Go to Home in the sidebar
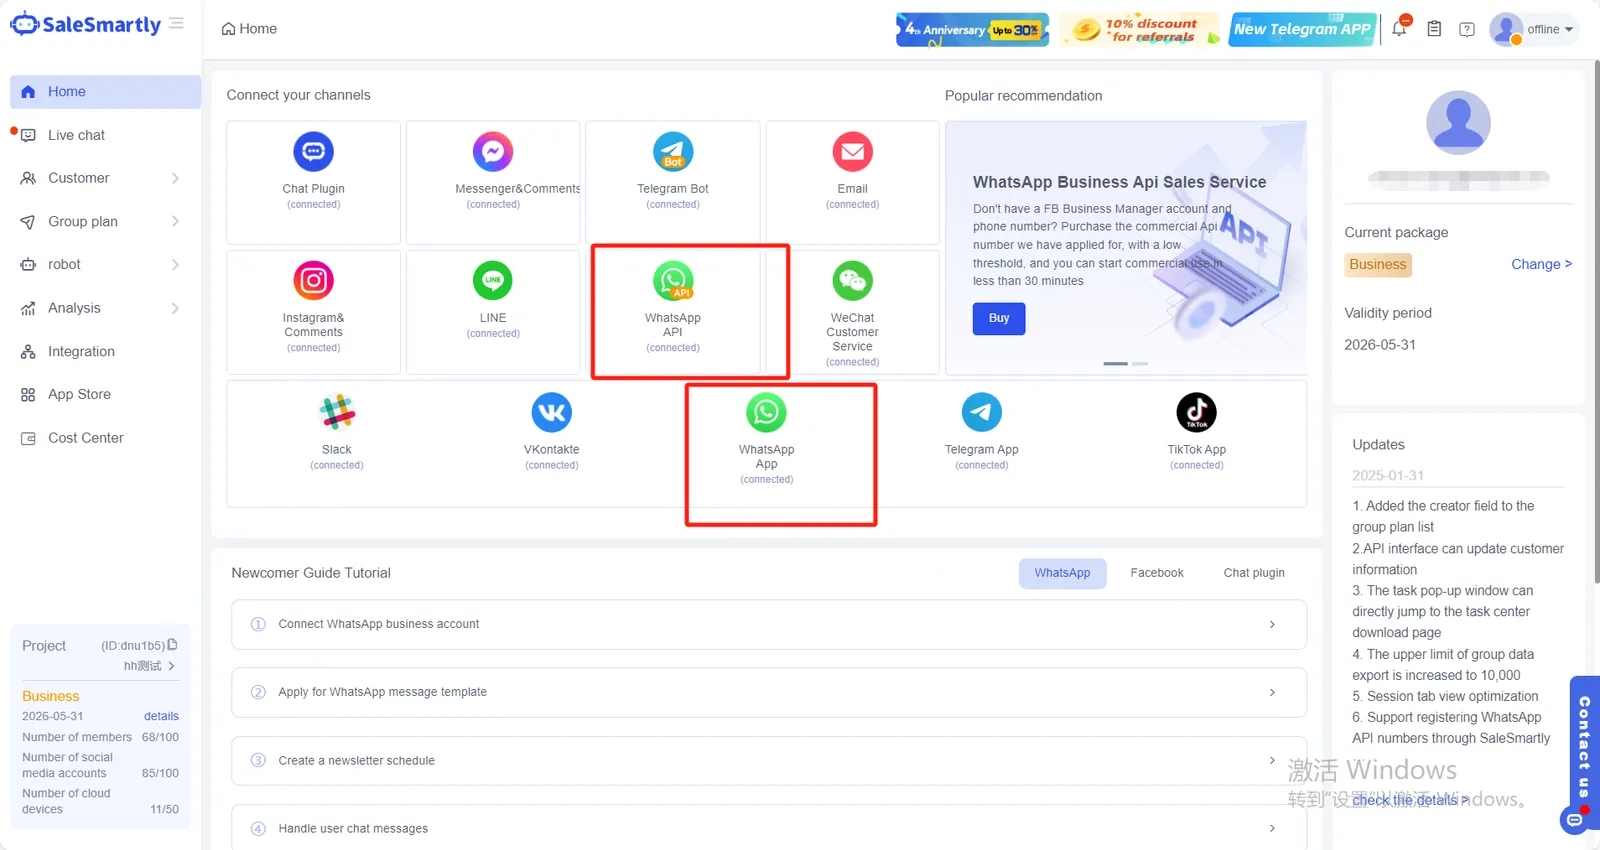1600x850 pixels. [x=105, y=92]
